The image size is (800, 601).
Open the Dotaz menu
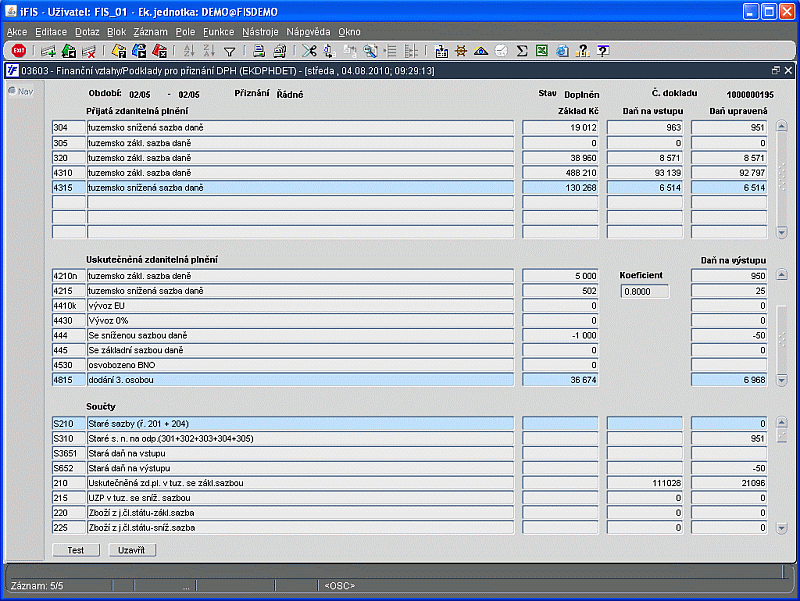click(87, 32)
